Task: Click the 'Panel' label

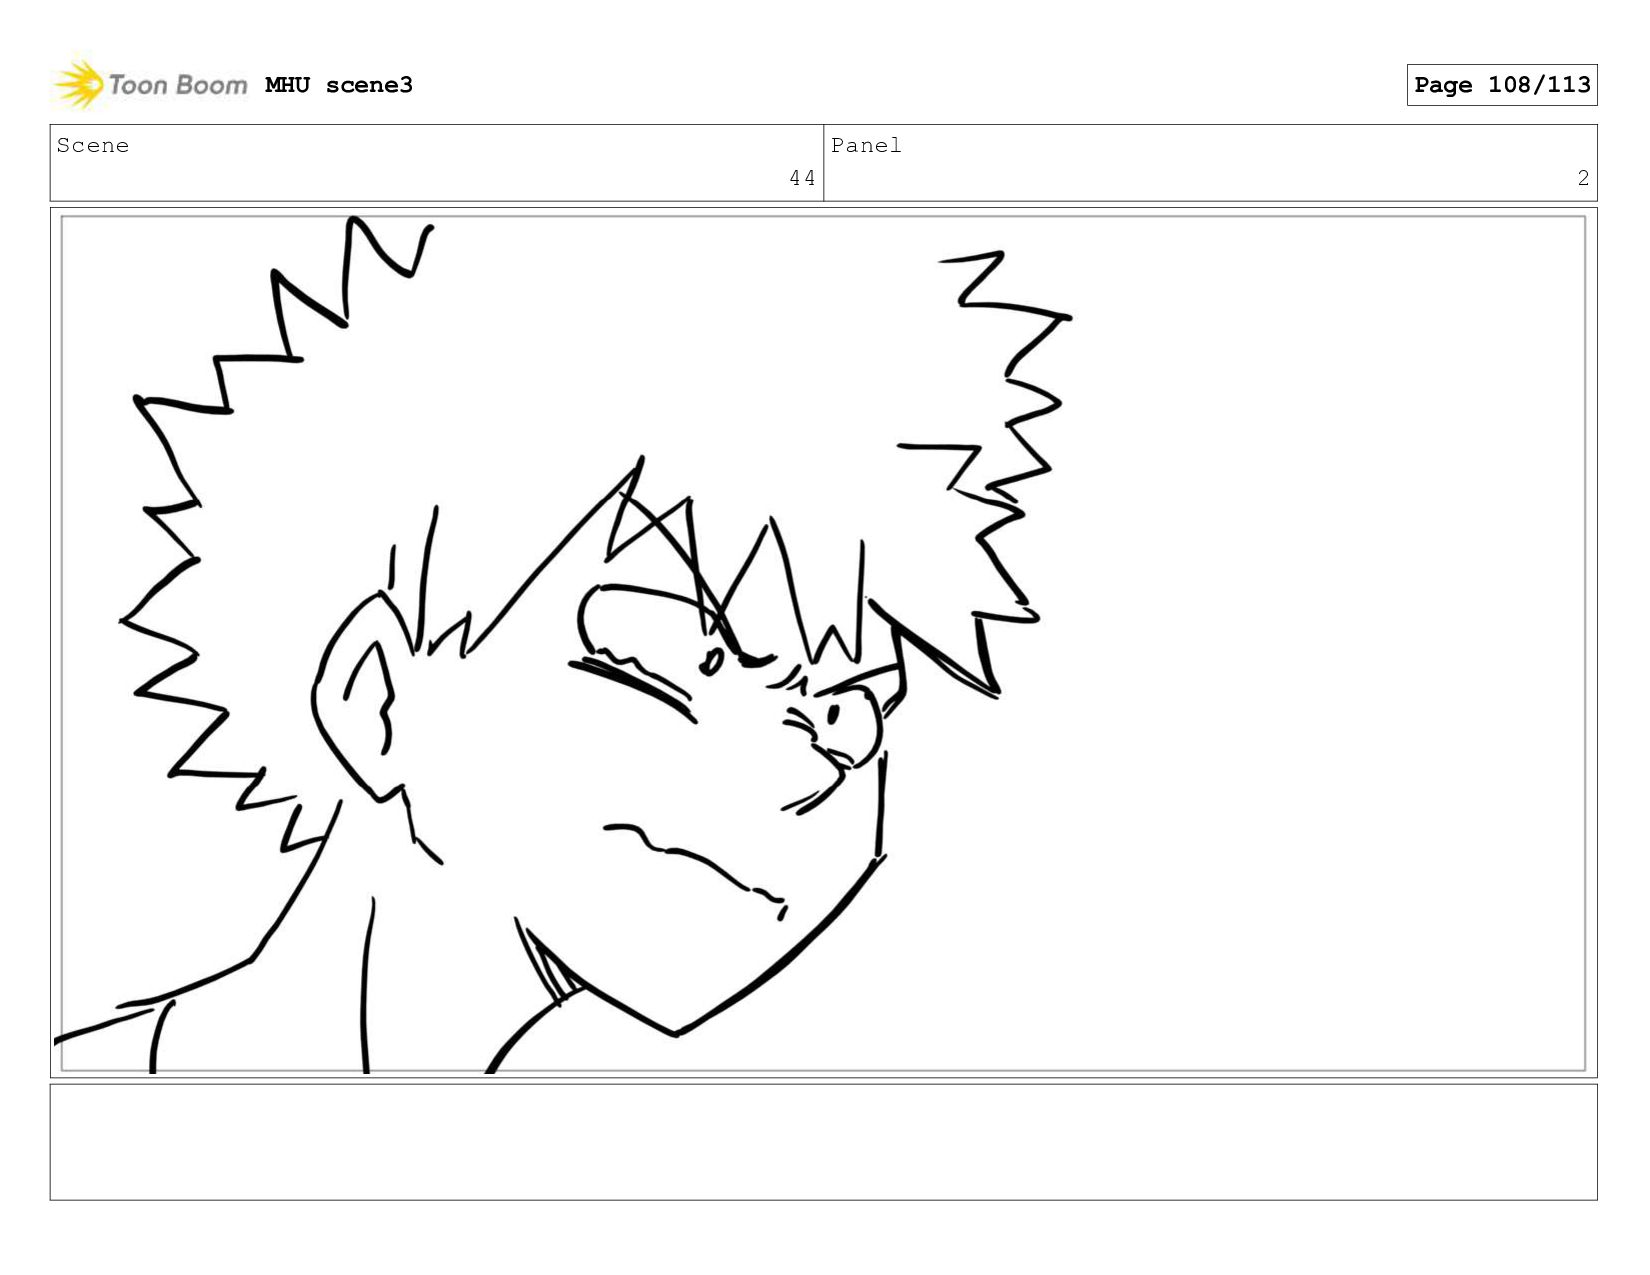Action: (x=866, y=146)
